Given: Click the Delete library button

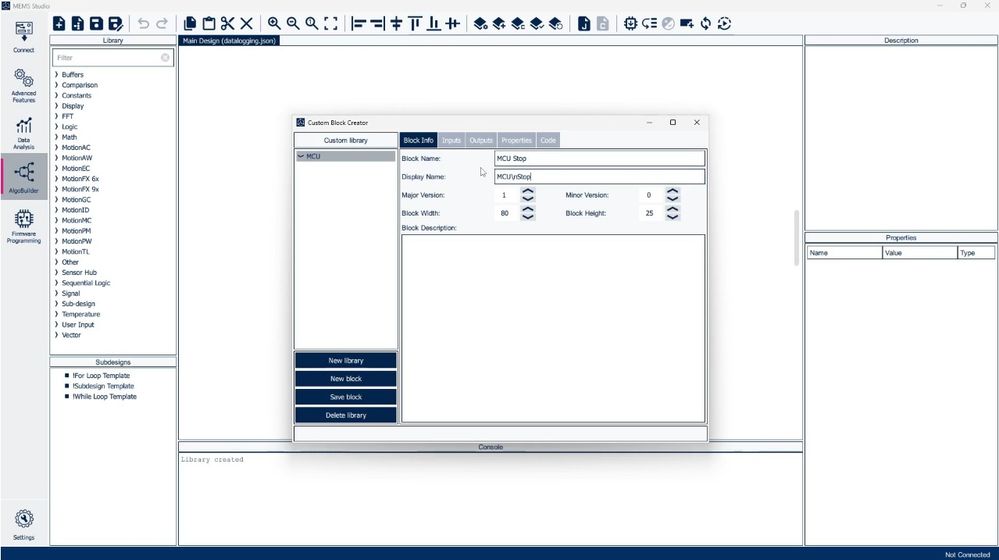Looking at the screenshot, I should pos(345,415).
